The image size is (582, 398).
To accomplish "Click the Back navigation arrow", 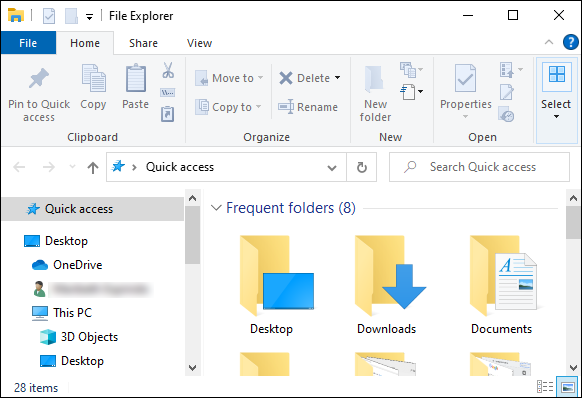I will [x=19, y=167].
